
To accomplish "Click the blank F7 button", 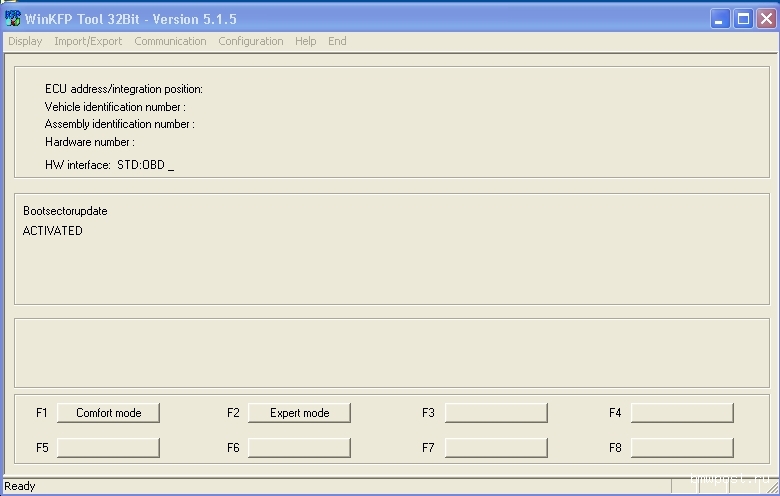I will point(496,447).
